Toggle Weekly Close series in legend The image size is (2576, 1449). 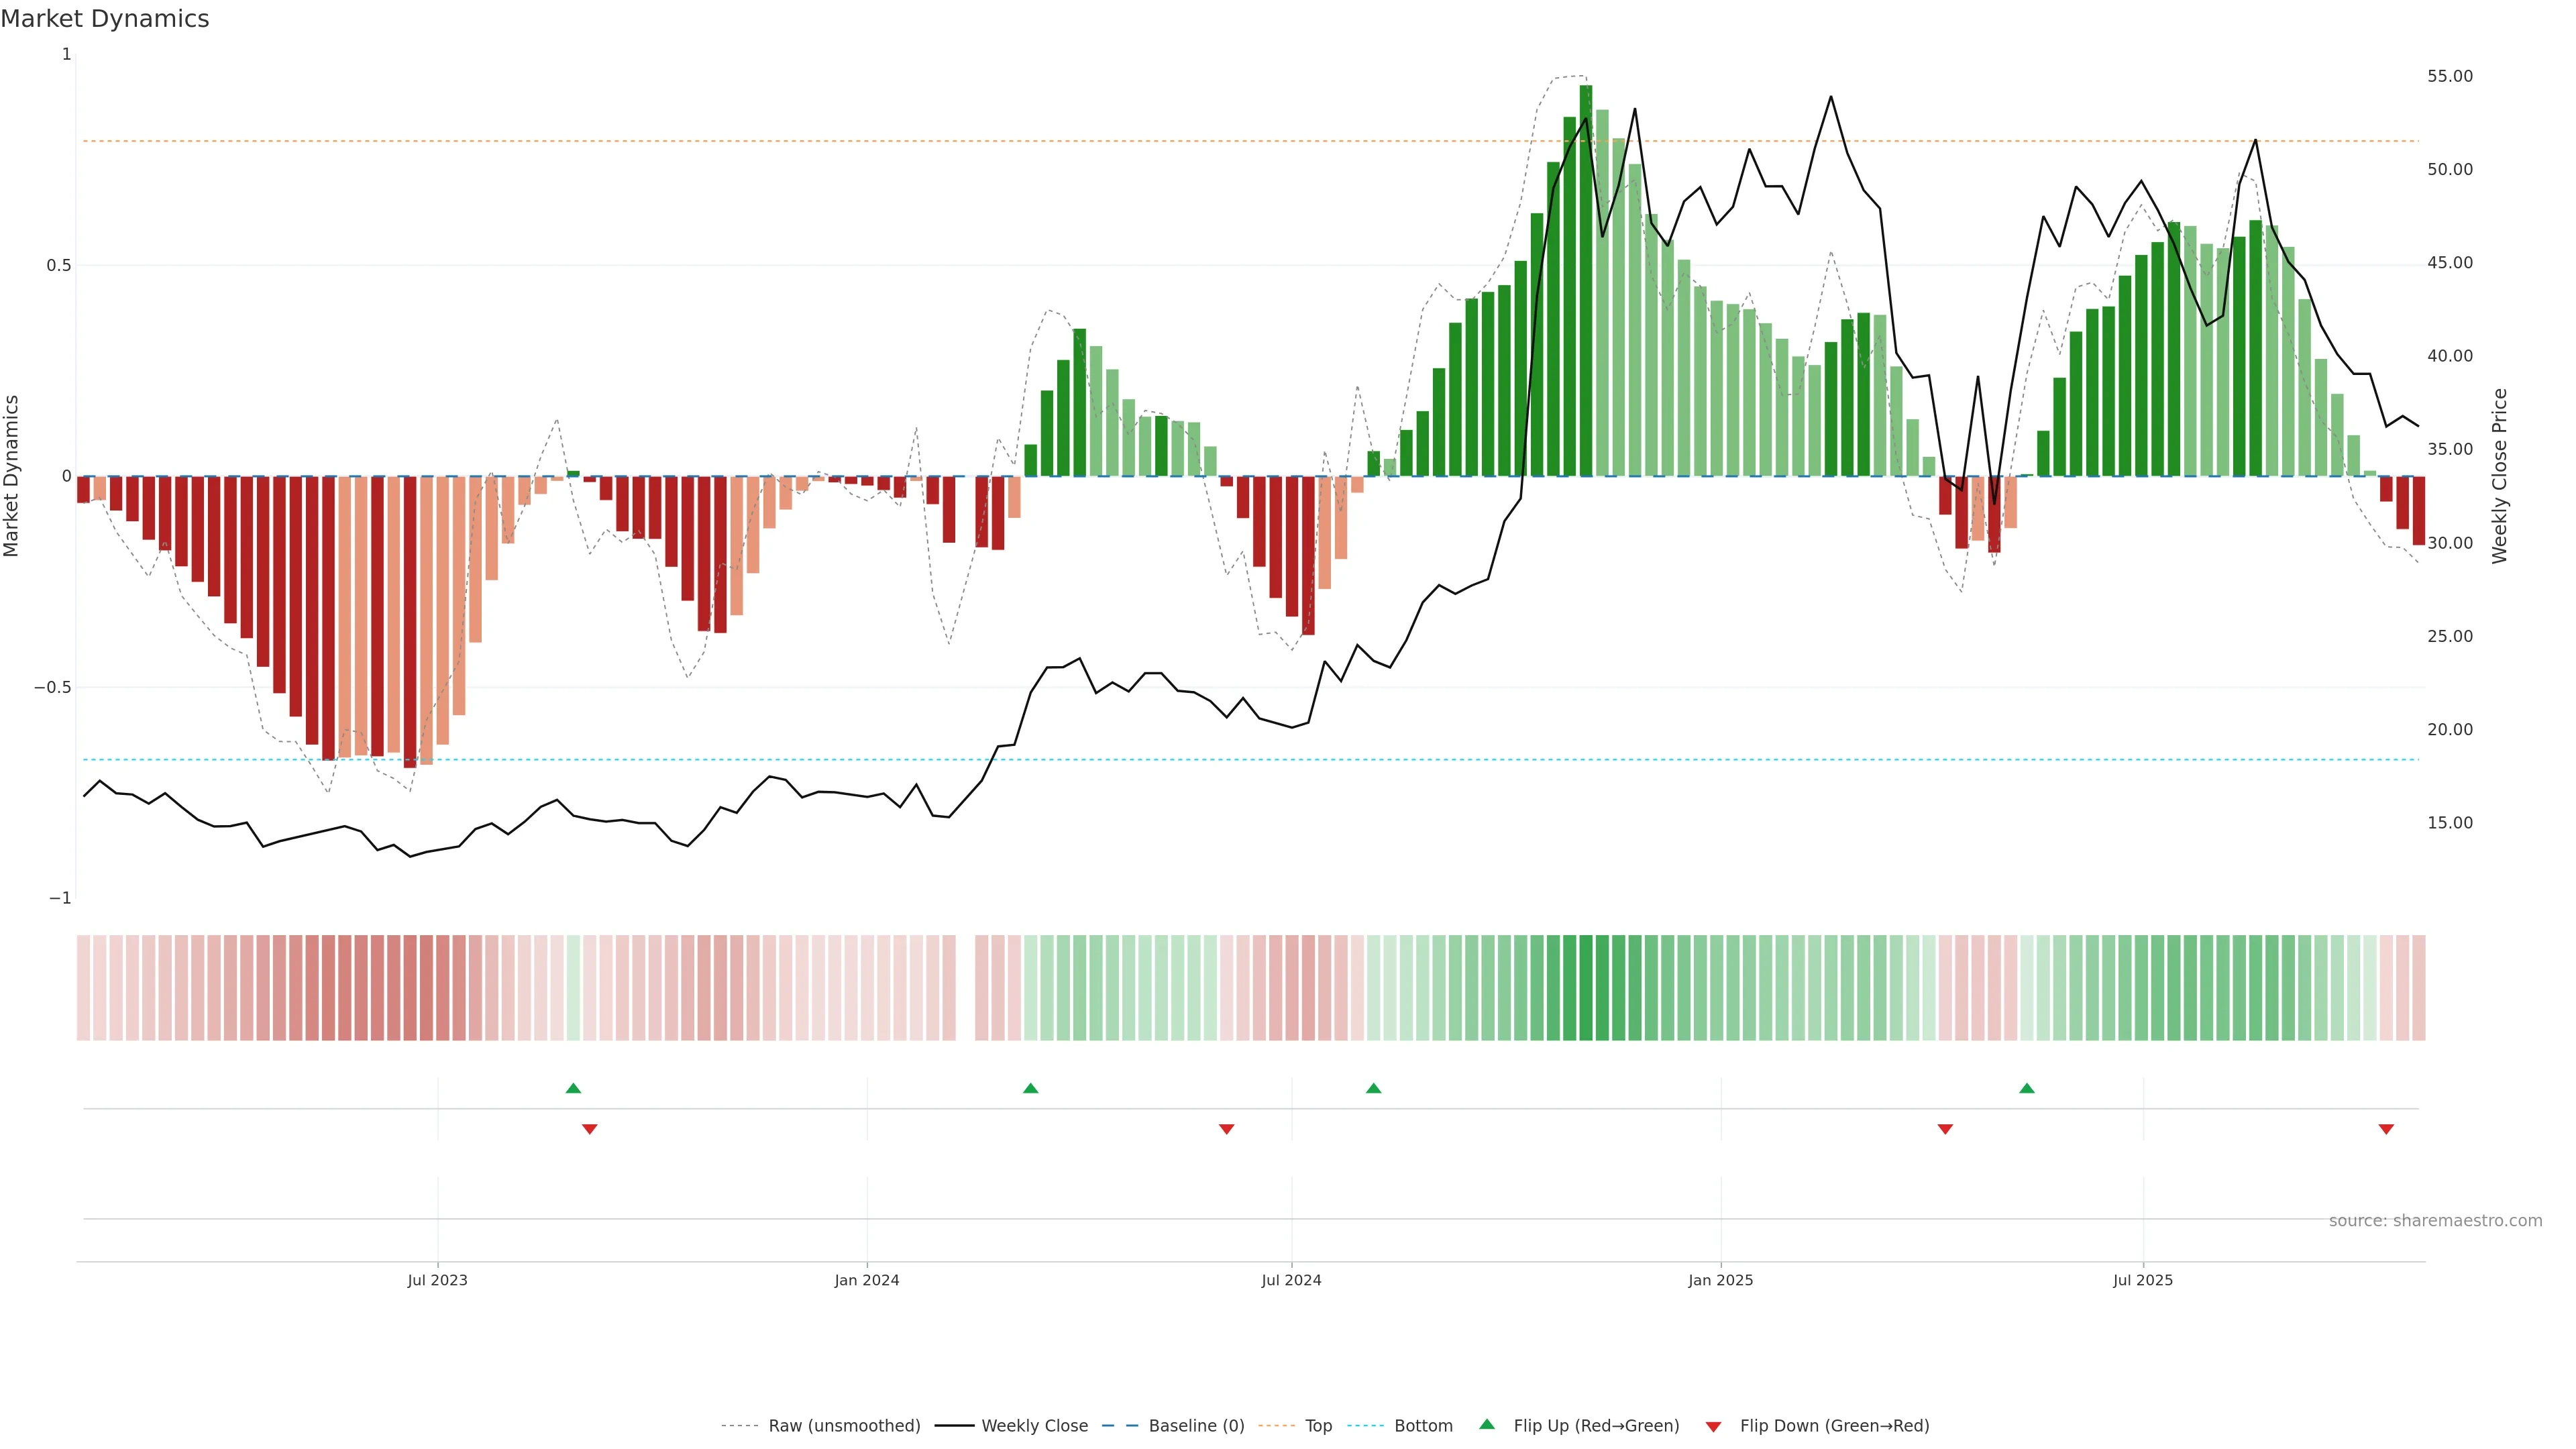[1034, 1426]
